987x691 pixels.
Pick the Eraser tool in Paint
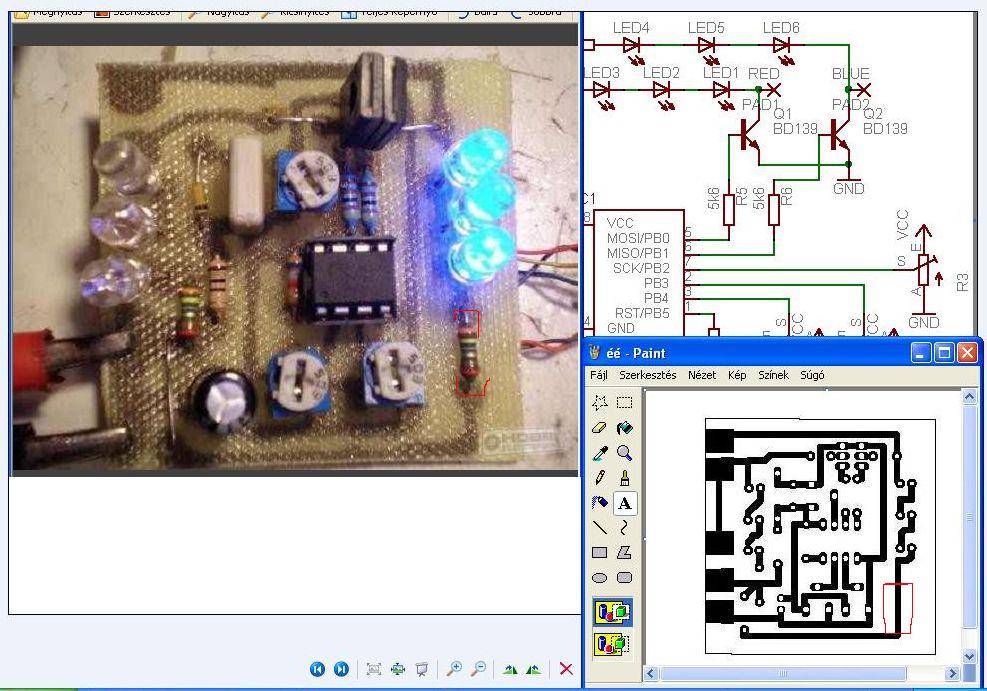[x=600, y=428]
